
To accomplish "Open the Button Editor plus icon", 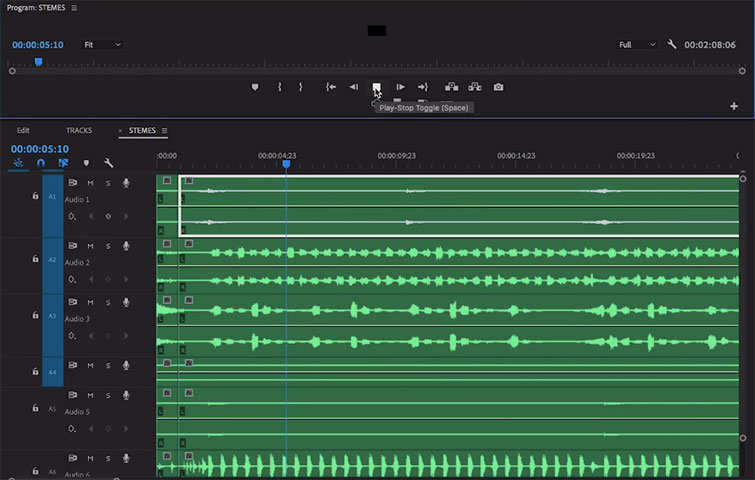I will coord(734,106).
